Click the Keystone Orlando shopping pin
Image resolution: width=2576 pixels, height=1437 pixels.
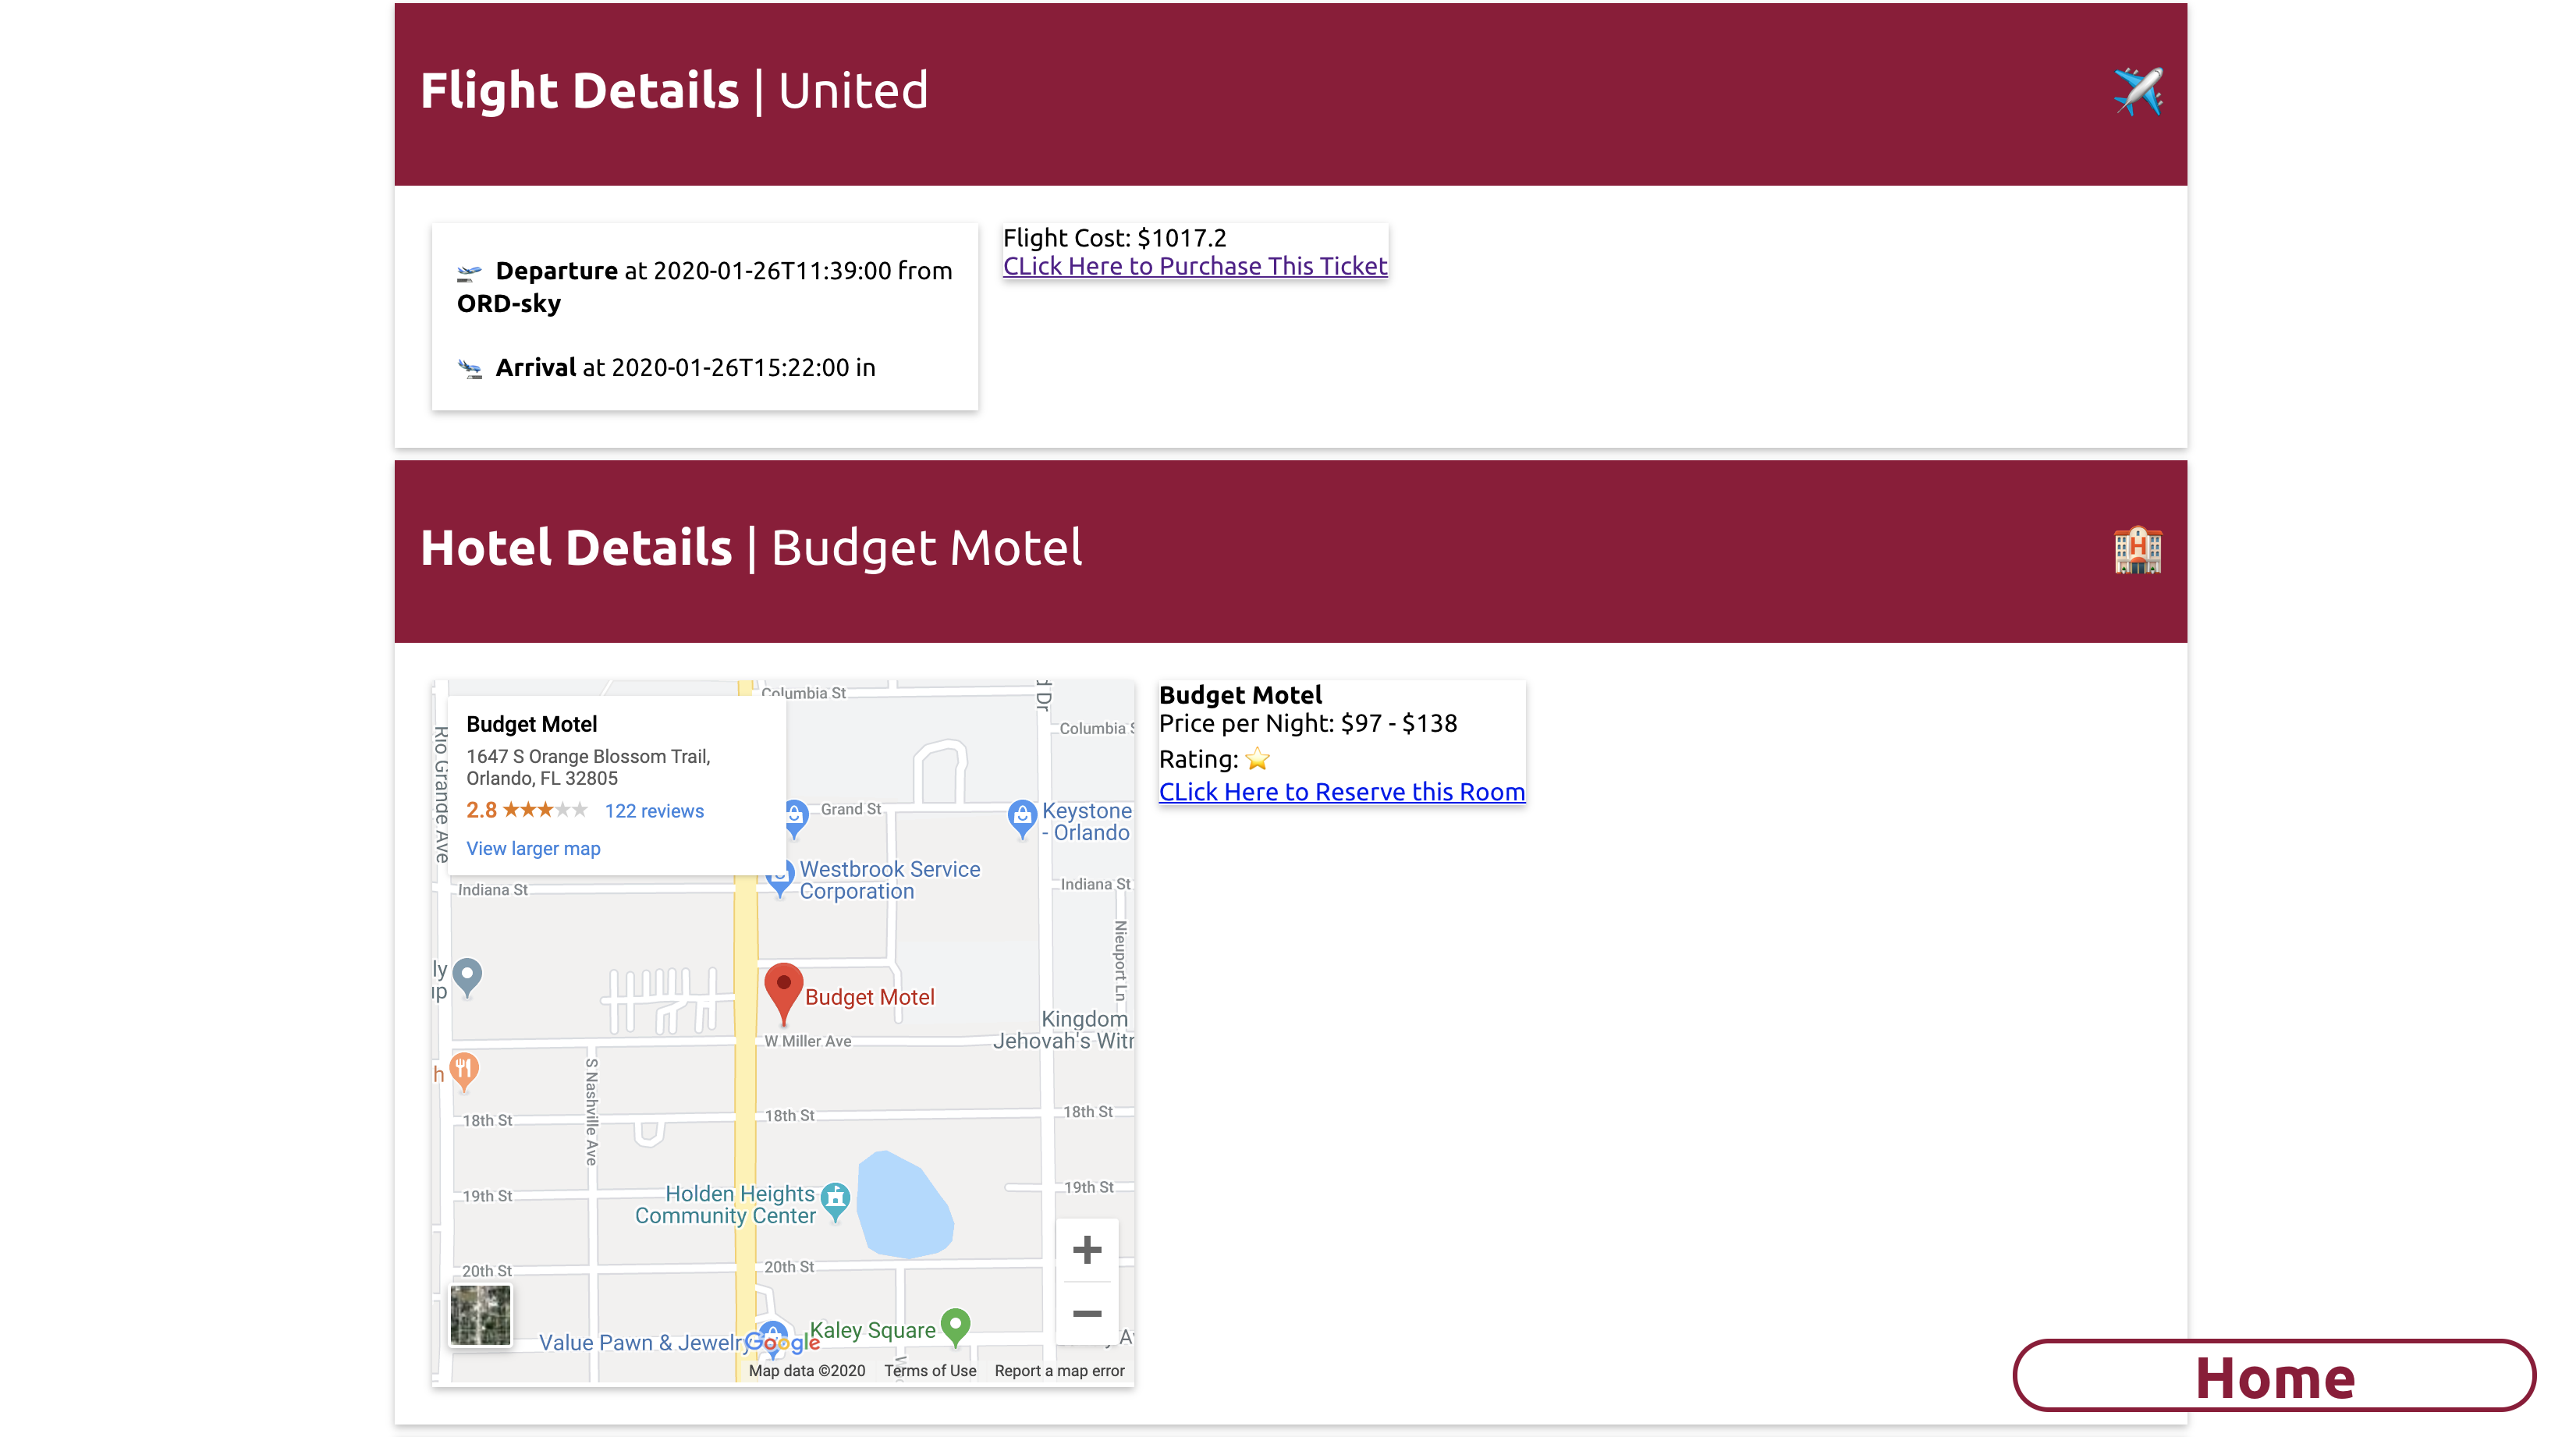(x=1021, y=815)
